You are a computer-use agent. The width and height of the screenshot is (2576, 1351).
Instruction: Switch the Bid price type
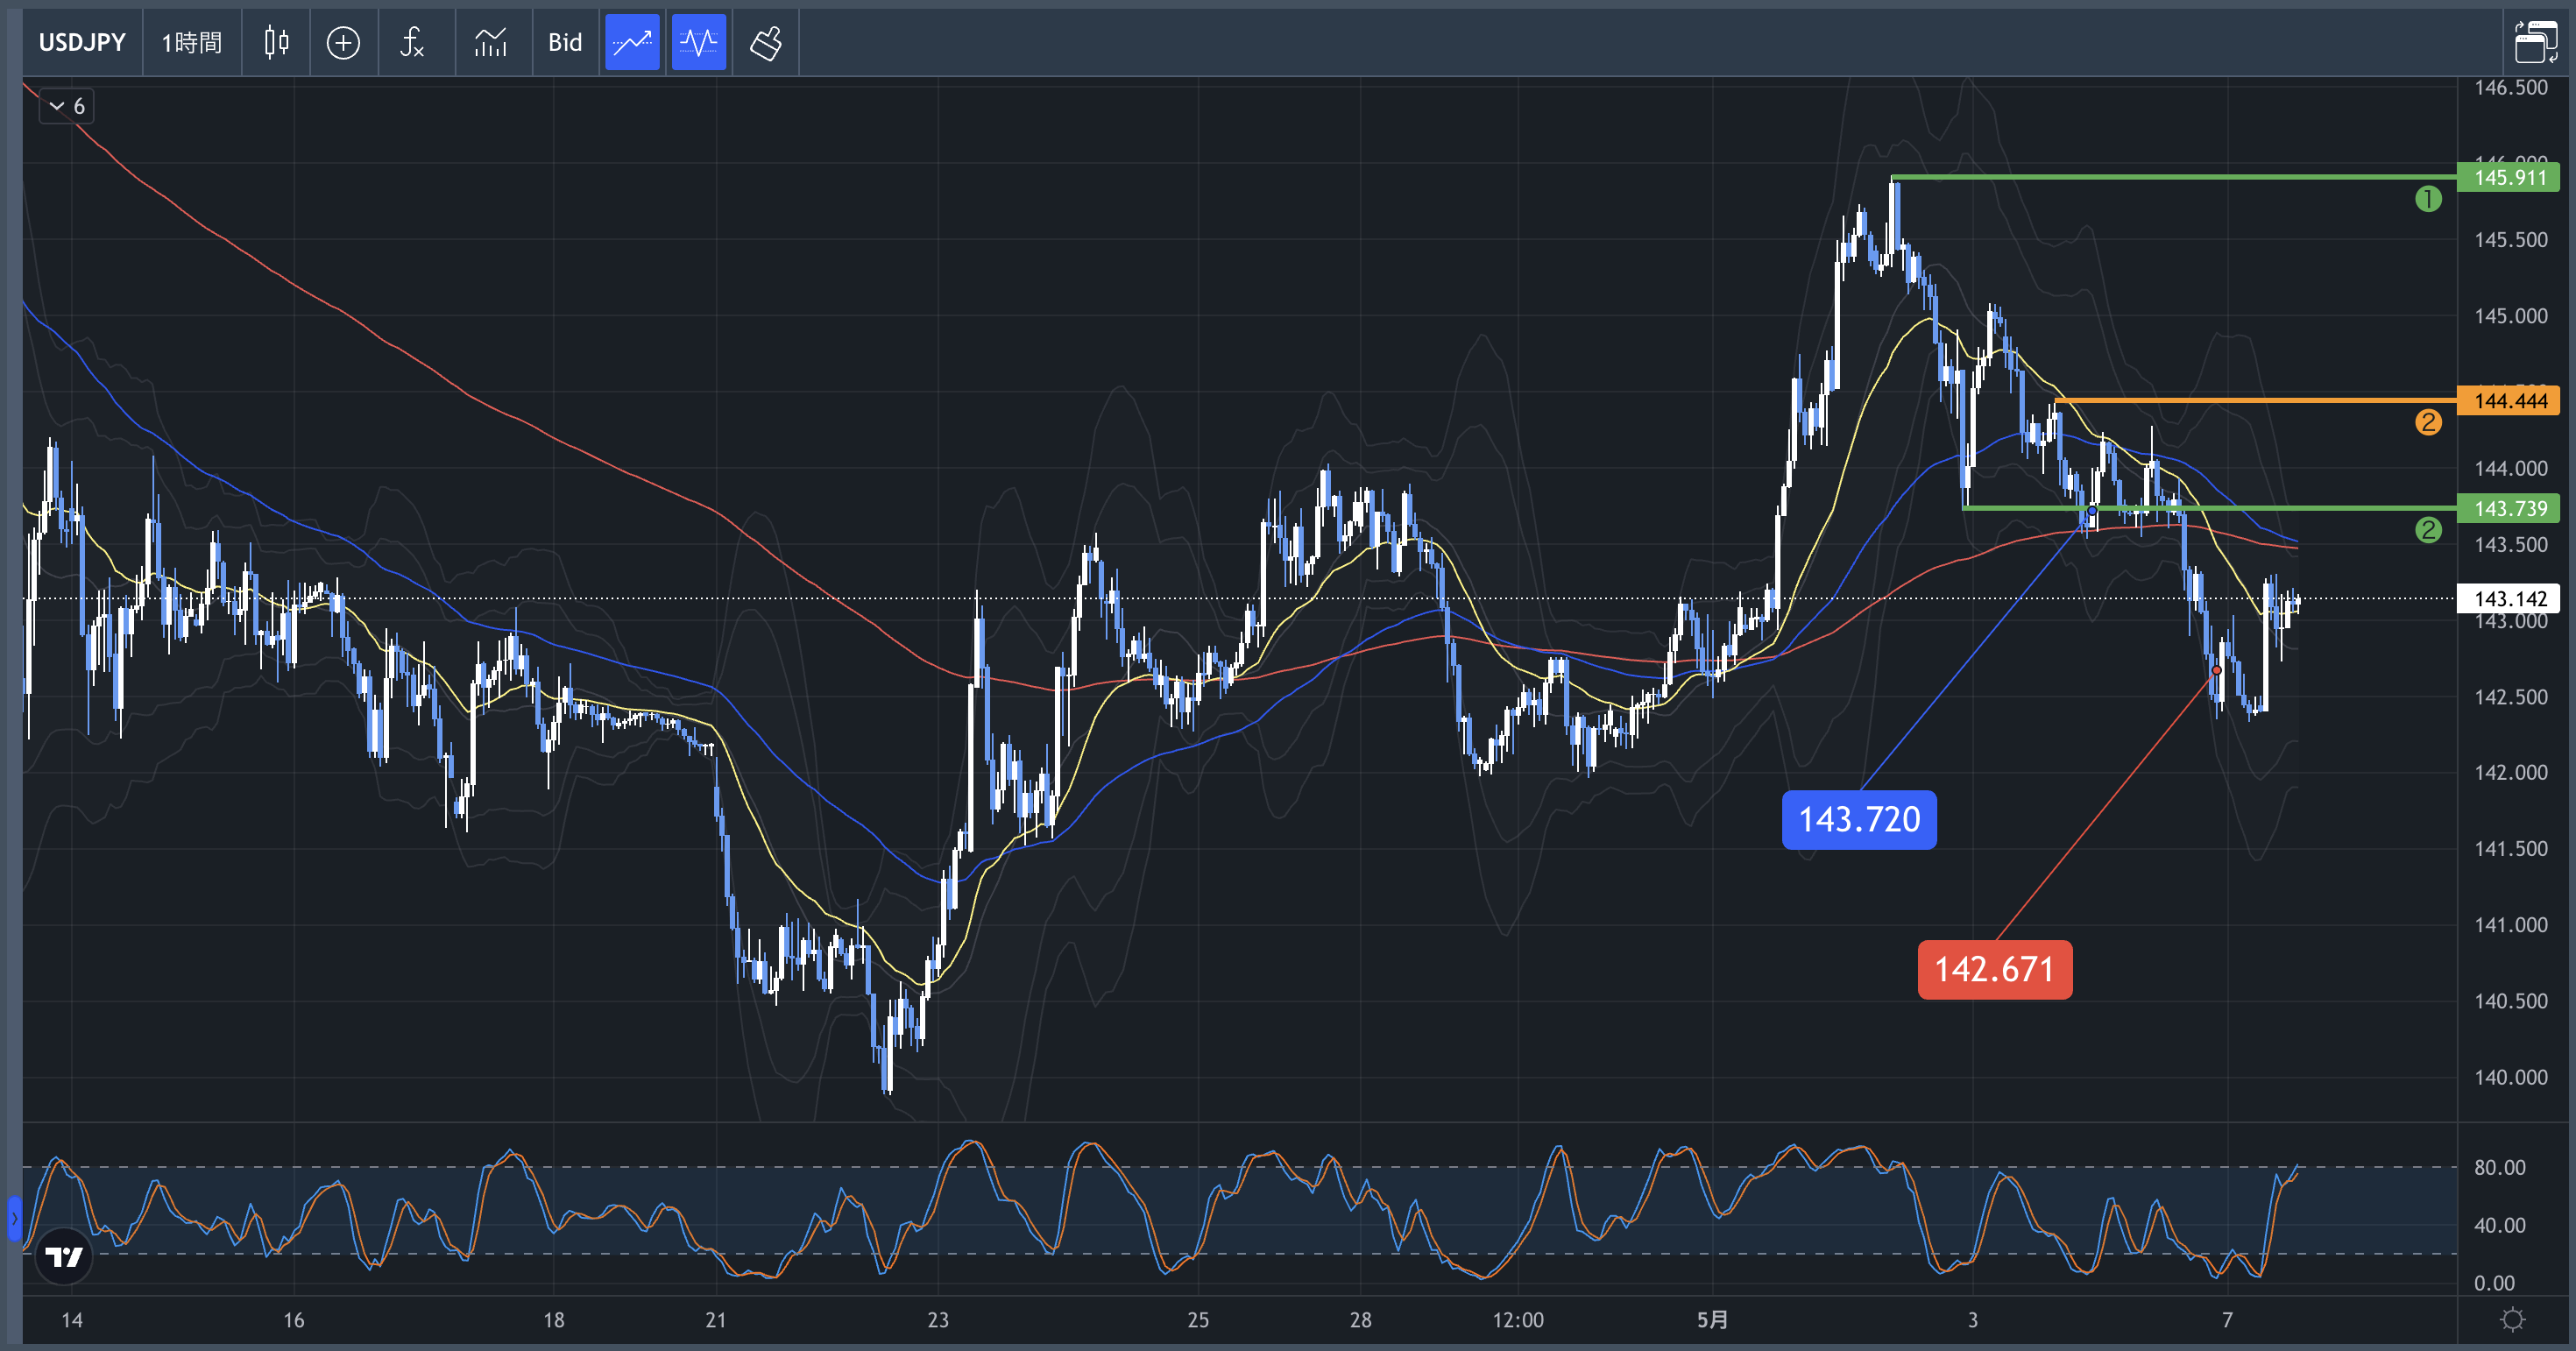[565, 42]
